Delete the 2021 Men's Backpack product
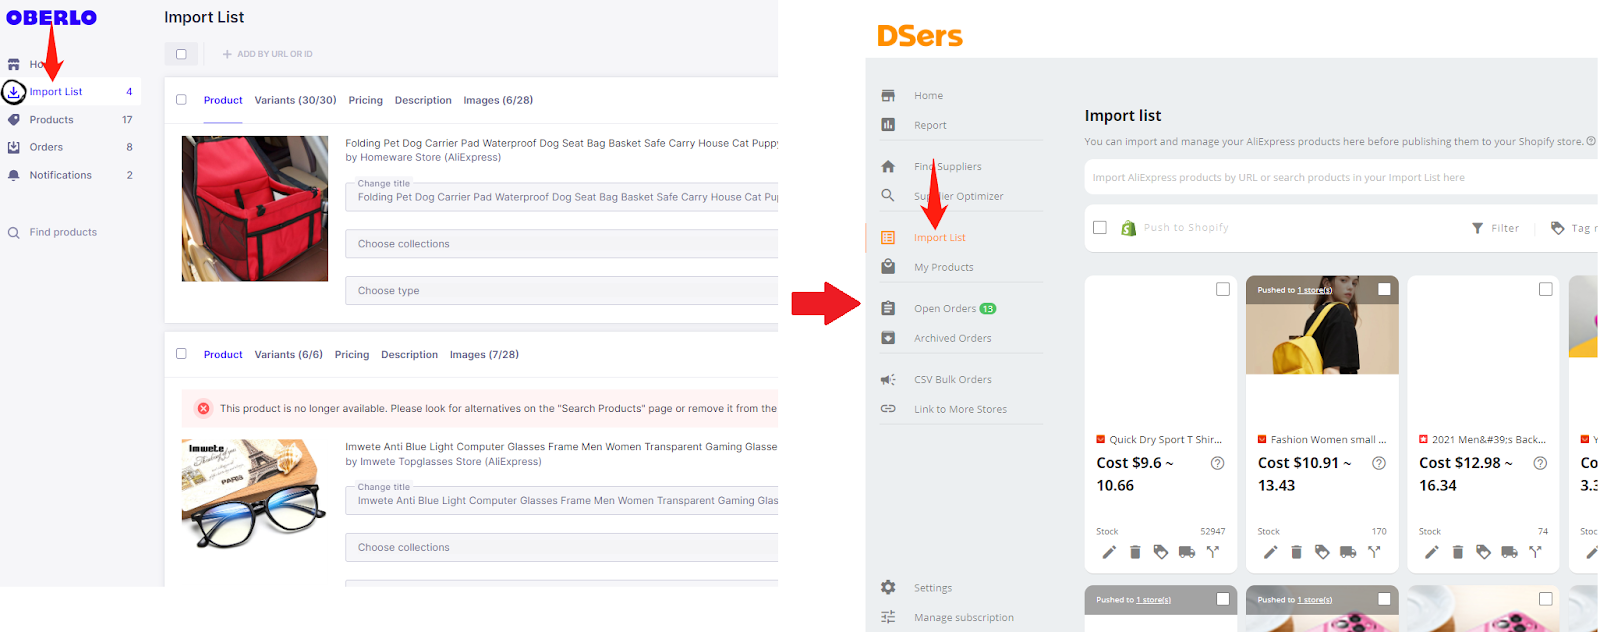 tap(1458, 552)
